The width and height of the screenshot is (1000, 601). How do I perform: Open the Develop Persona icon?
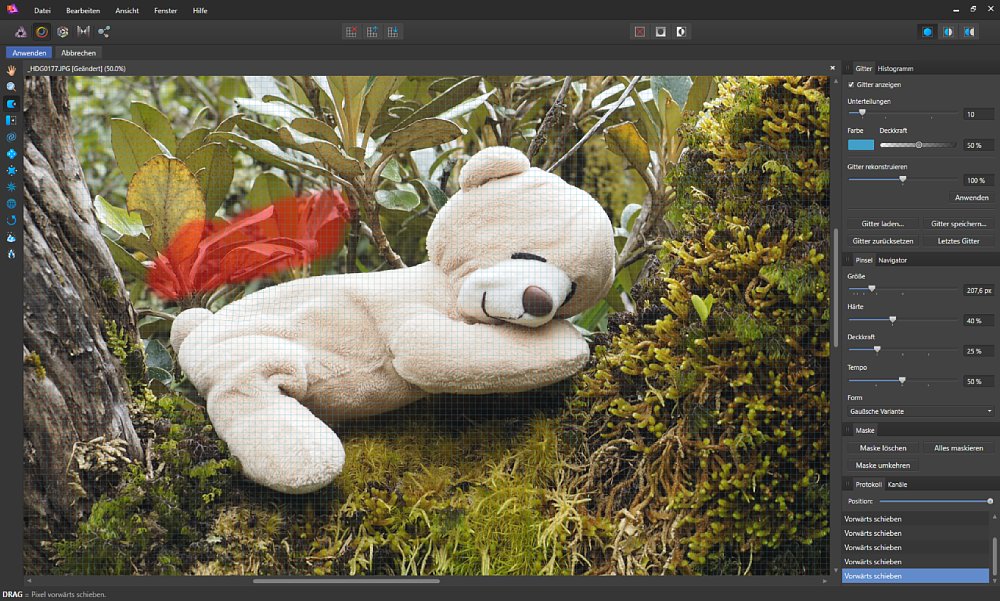point(62,32)
